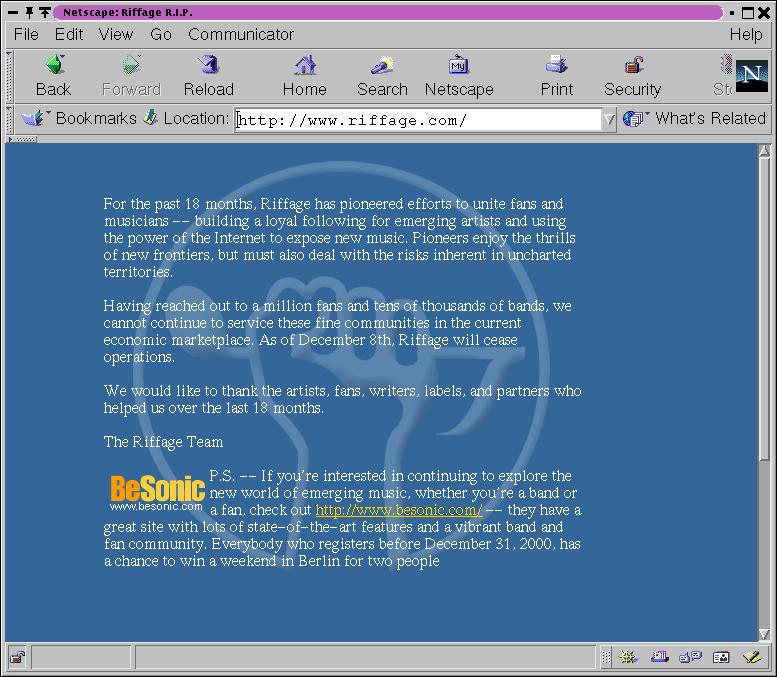Image resolution: width=777 pixels, height=677 pixels.
Task: Open the Newsgroups component bar icon
Action: click(x=690, y=658)
